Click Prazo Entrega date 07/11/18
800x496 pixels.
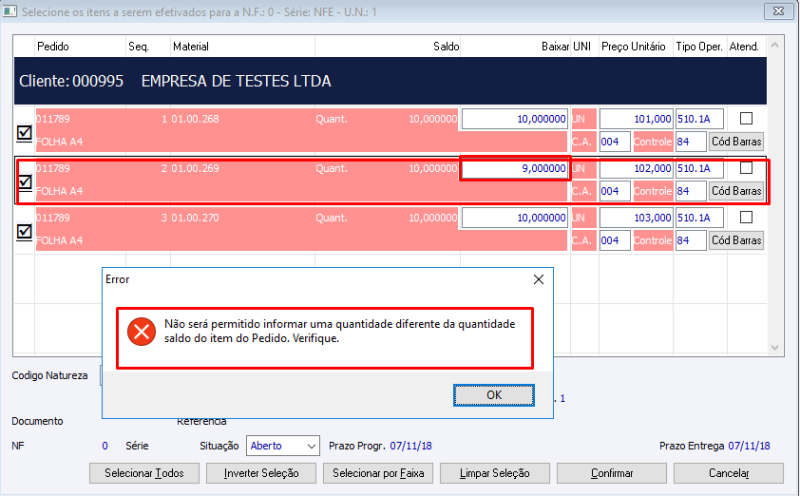tap(749, 446)
